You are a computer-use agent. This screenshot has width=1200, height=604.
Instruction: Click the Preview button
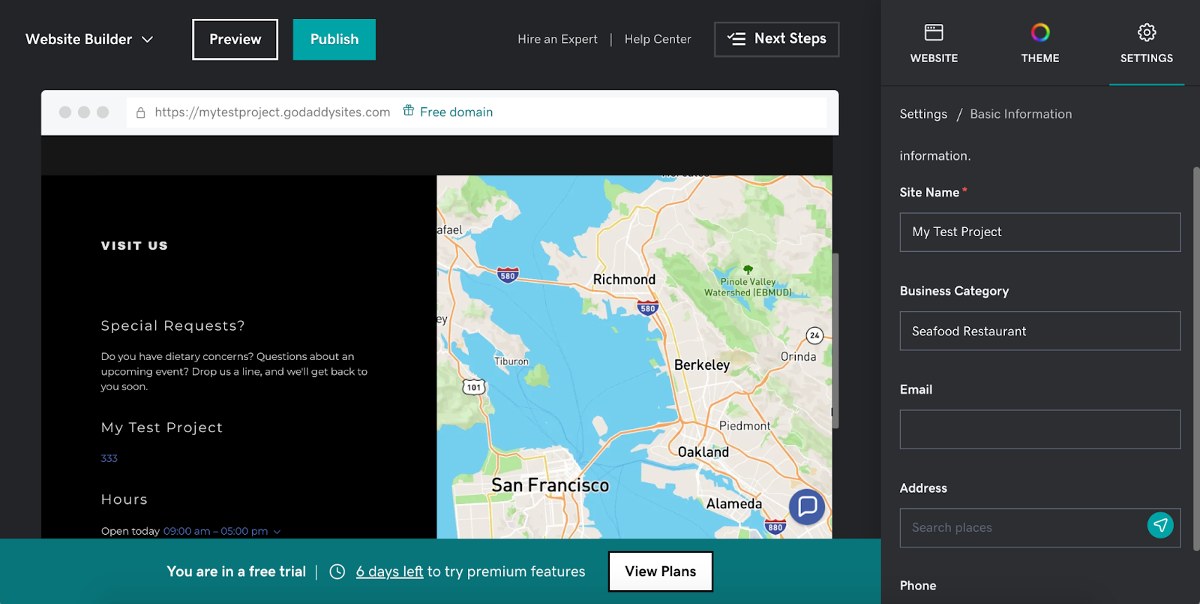click(235, 39)
